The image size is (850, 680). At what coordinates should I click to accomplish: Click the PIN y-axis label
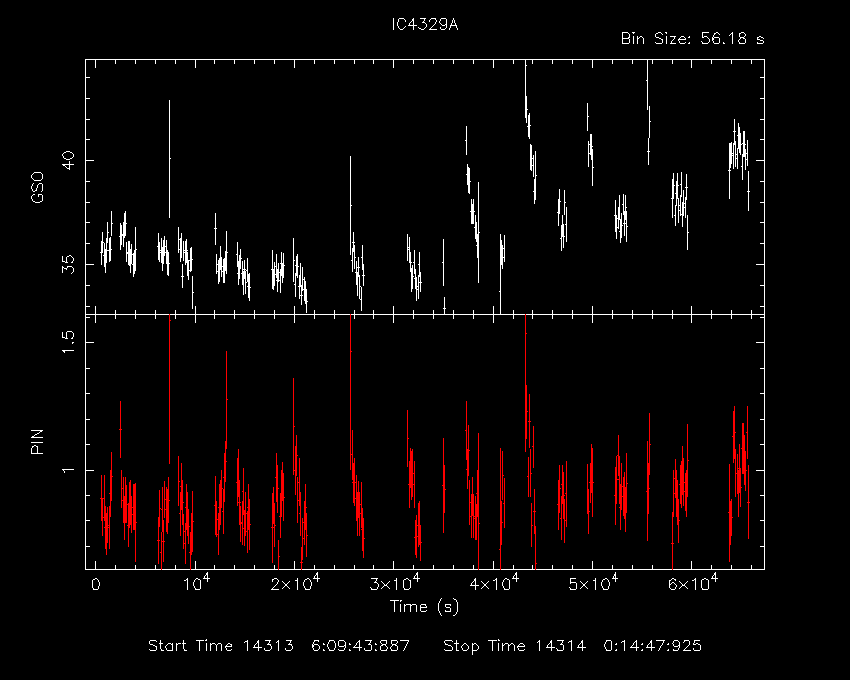37,441
